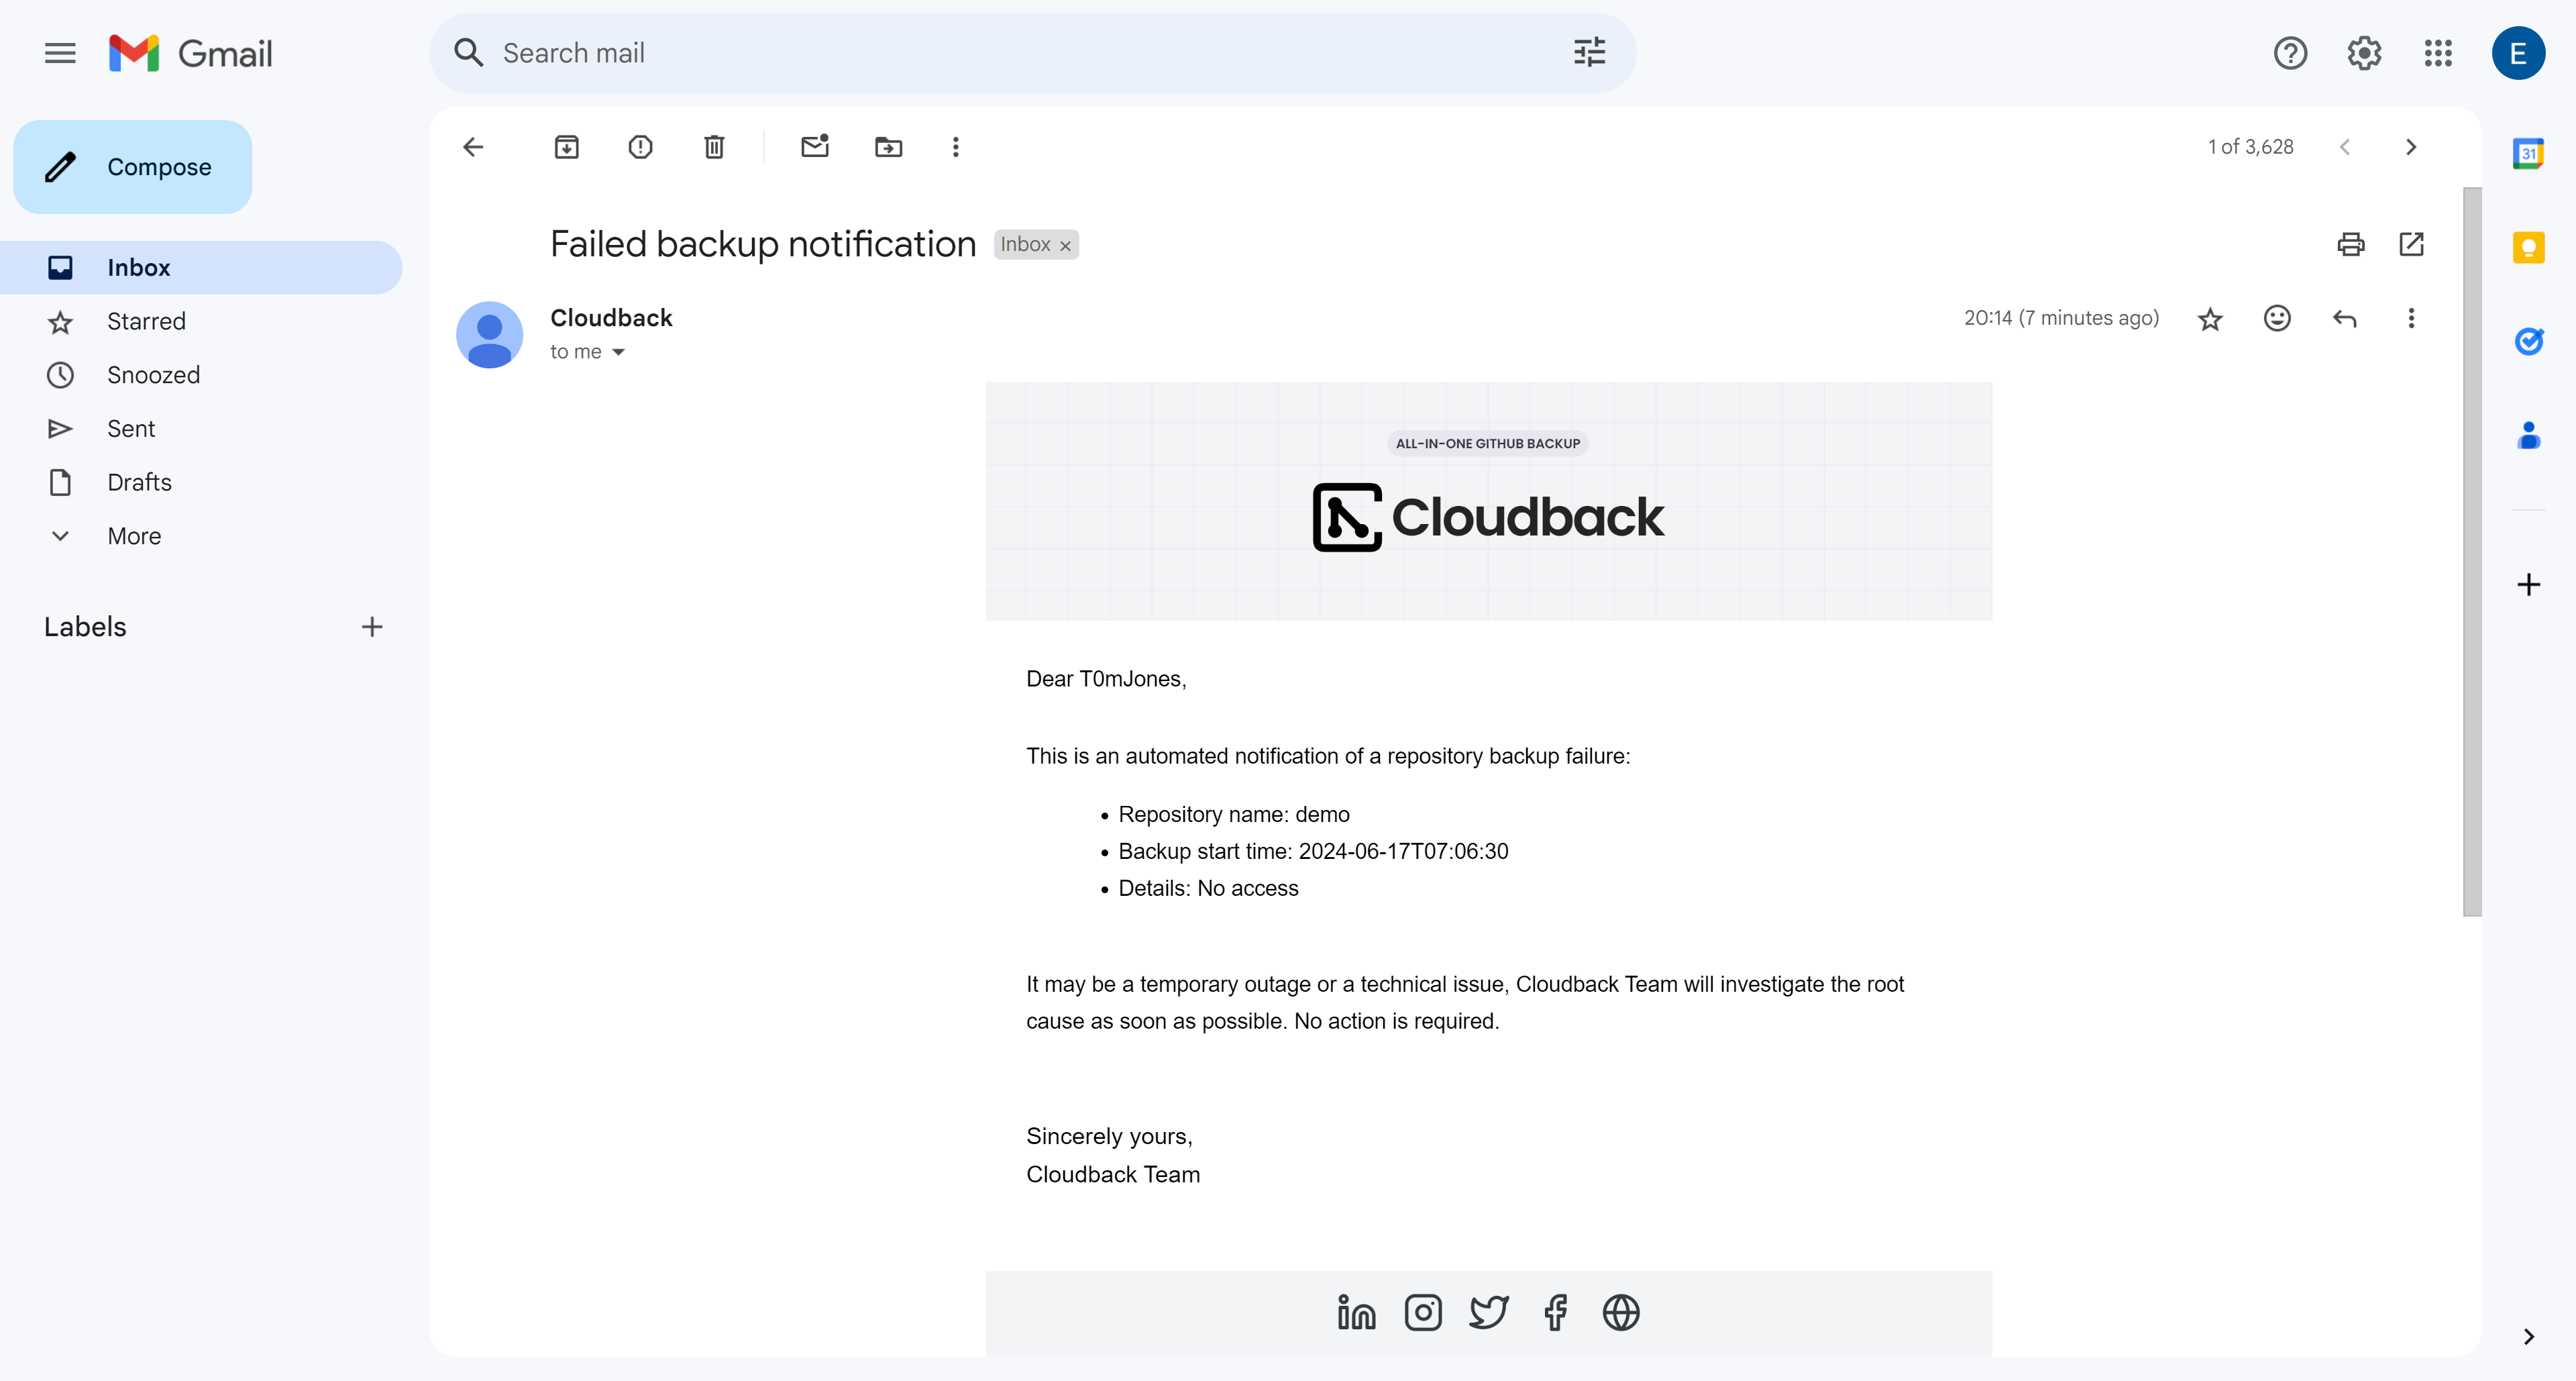Show search options filter icon

(1589, 53)
